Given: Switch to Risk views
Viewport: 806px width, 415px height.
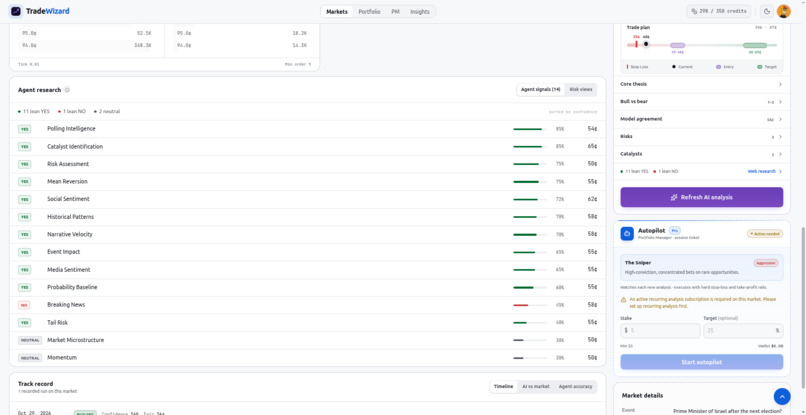Looking at the screenshot, I should pos(580,89).
